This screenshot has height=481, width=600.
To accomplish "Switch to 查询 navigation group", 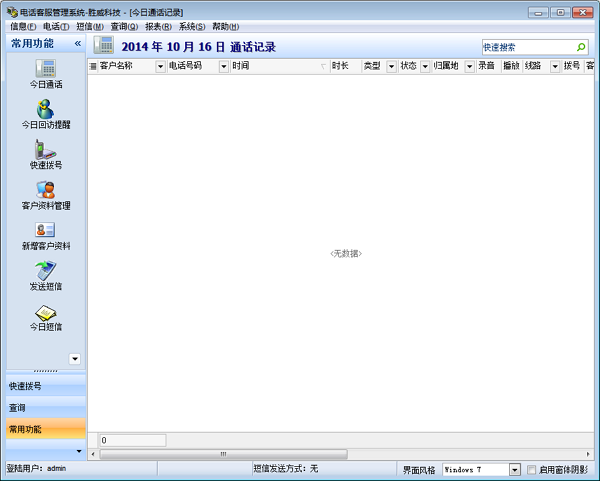I will 46,408.
